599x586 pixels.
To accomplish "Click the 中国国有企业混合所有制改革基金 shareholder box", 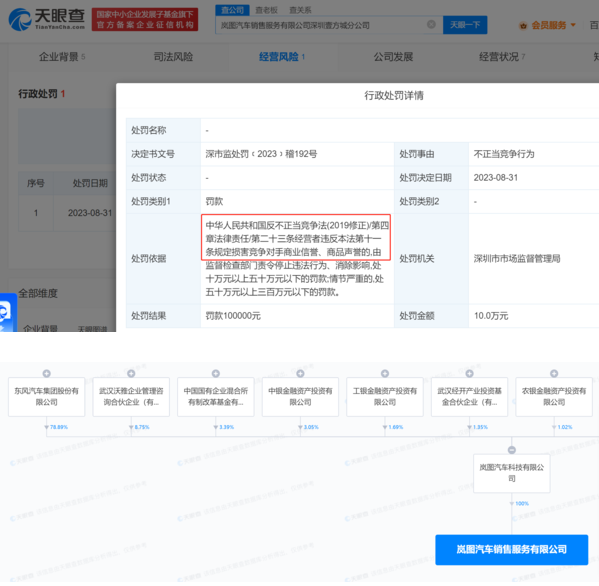I will (x=215, y=397).
